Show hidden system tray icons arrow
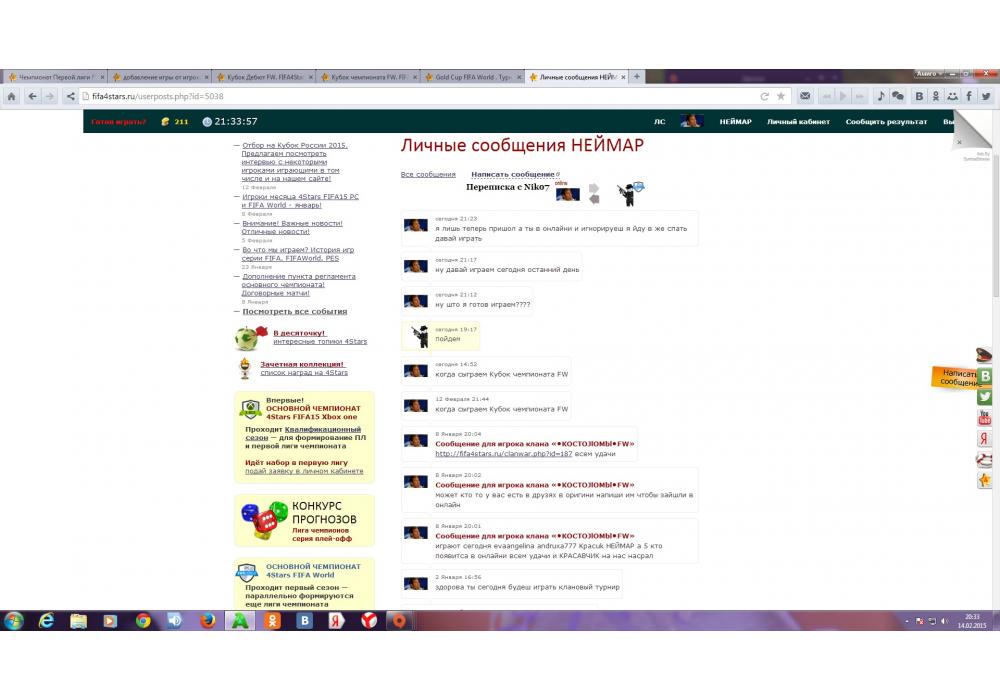 click(906, 621)
